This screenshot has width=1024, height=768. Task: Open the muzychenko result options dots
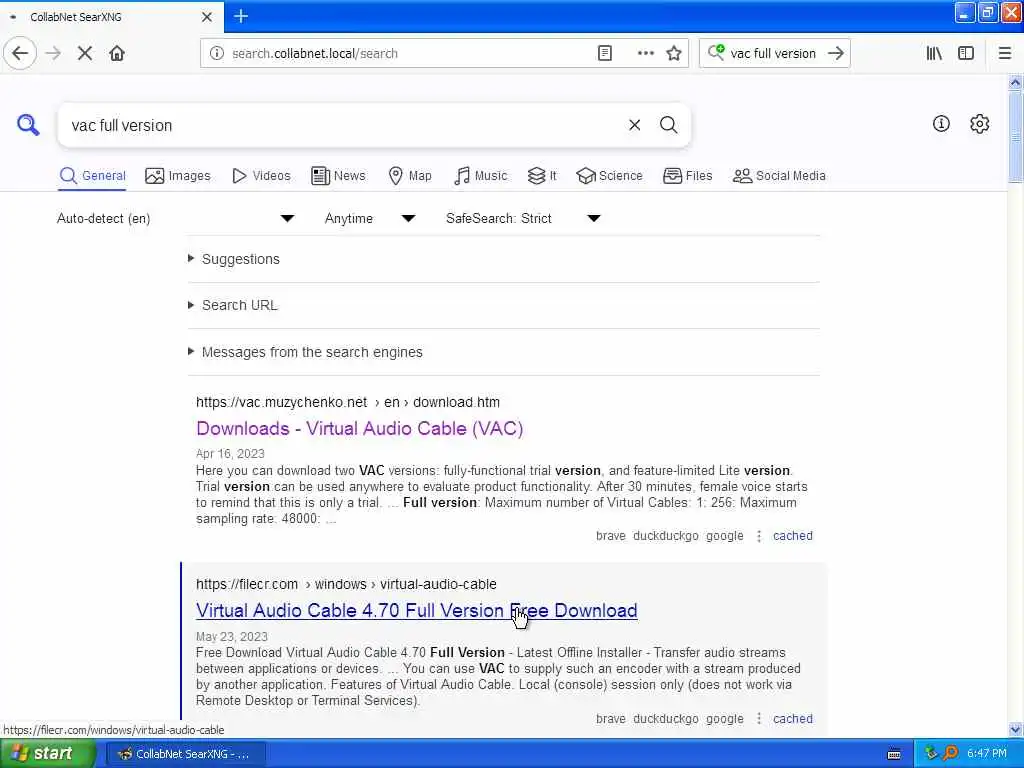tap(758, 536)
